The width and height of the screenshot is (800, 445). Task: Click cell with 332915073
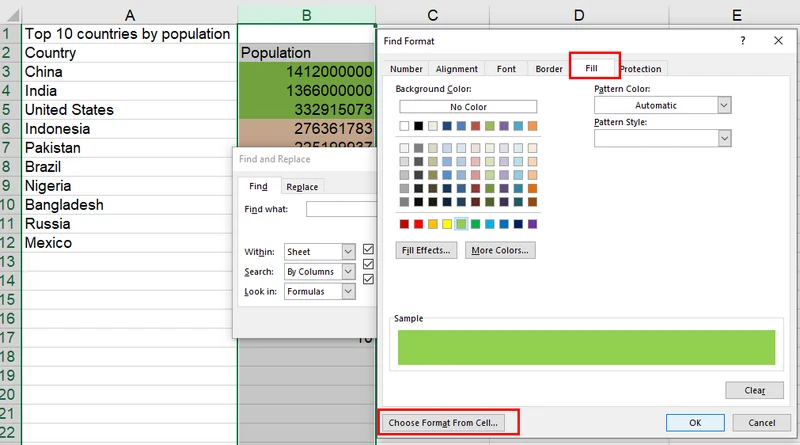306,110
